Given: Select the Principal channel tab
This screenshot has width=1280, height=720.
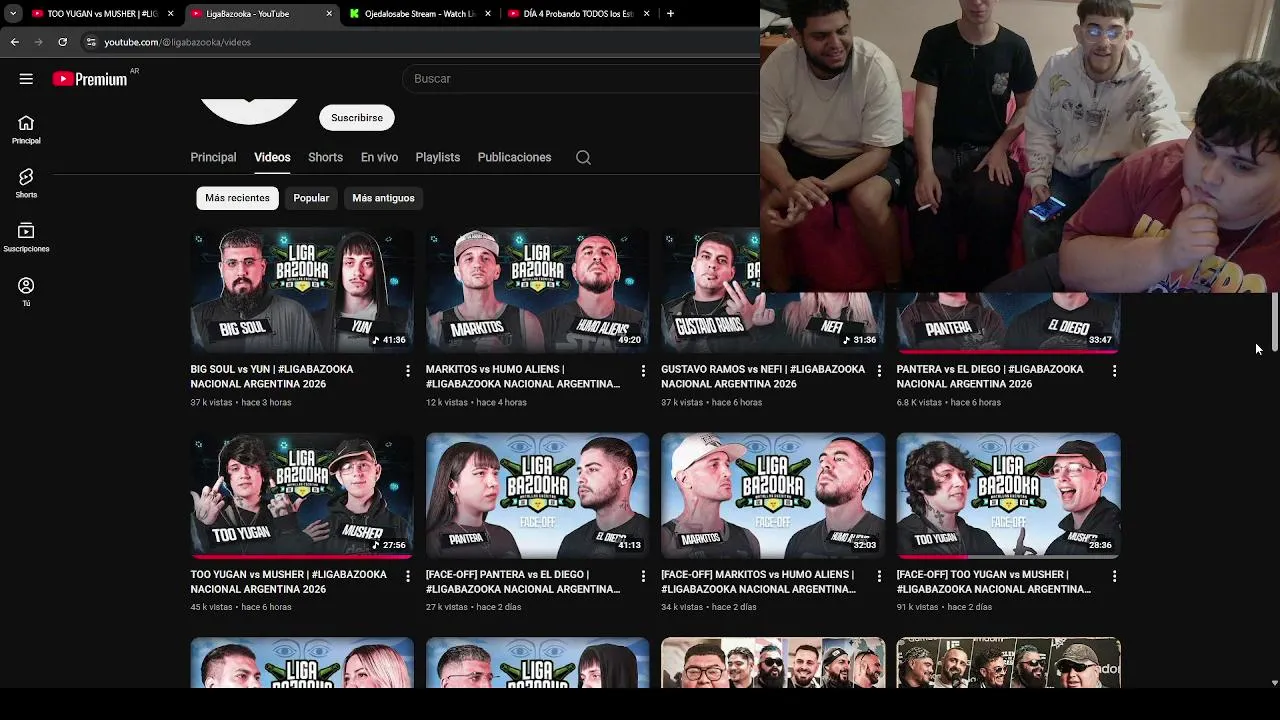Looking at the screenshot, I should pyautogui.click(x=213, y=157).
